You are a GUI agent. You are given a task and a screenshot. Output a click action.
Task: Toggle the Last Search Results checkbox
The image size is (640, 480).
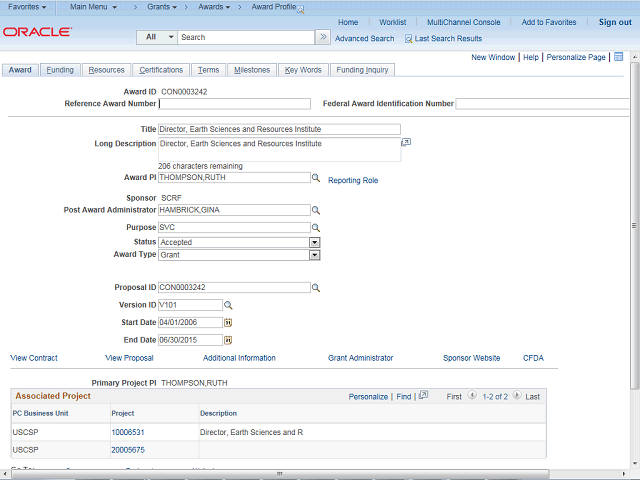409,38
